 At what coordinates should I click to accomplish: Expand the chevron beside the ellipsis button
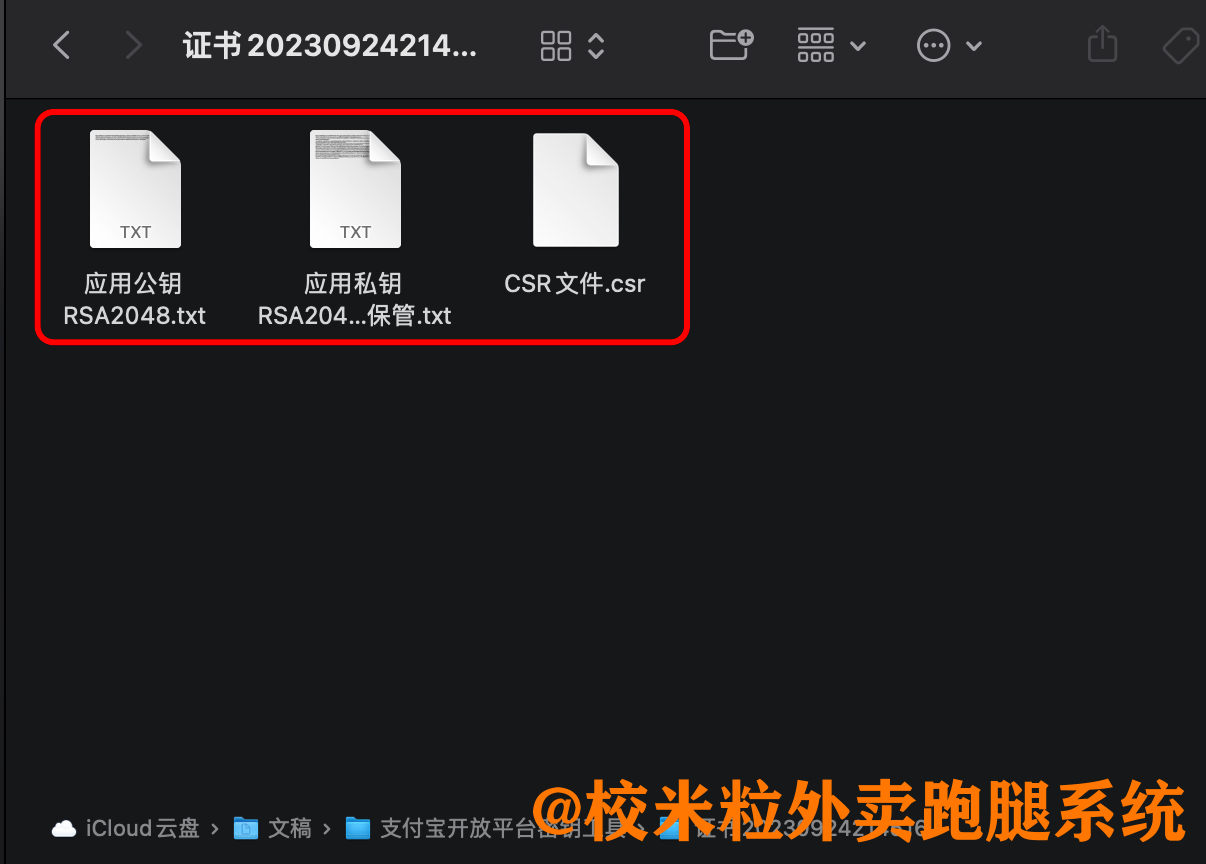click(974, 46)
